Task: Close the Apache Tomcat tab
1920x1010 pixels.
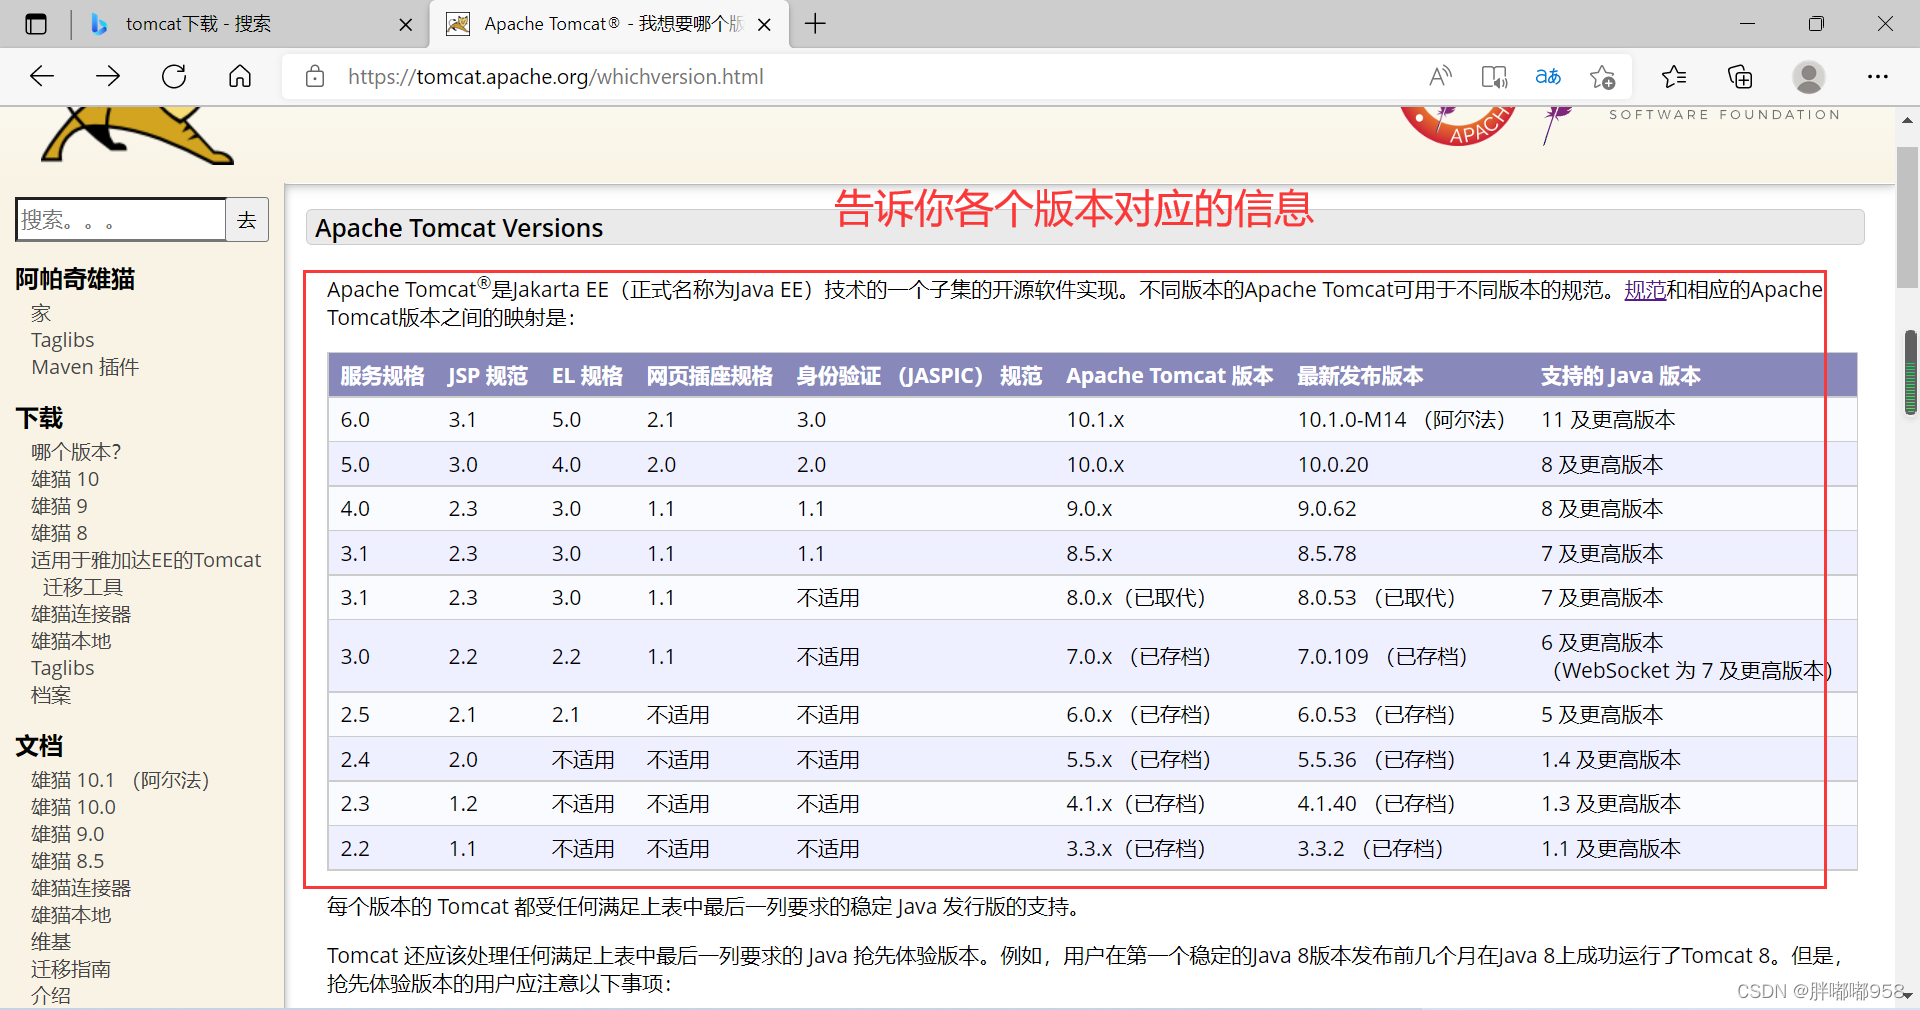Action: [764, 25]
